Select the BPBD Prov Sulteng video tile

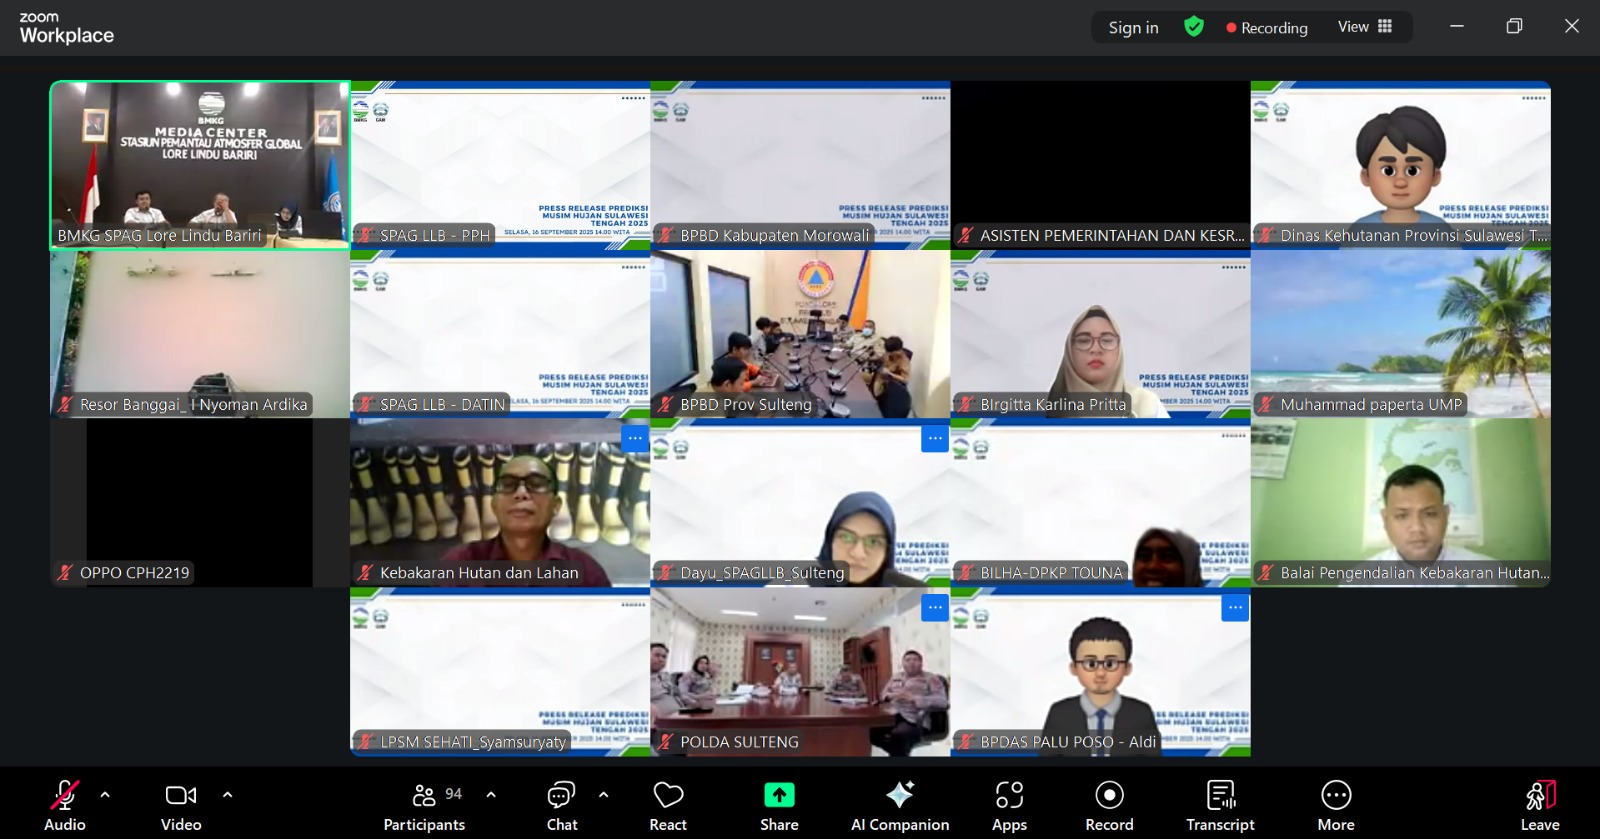click(x=800, y=334)
